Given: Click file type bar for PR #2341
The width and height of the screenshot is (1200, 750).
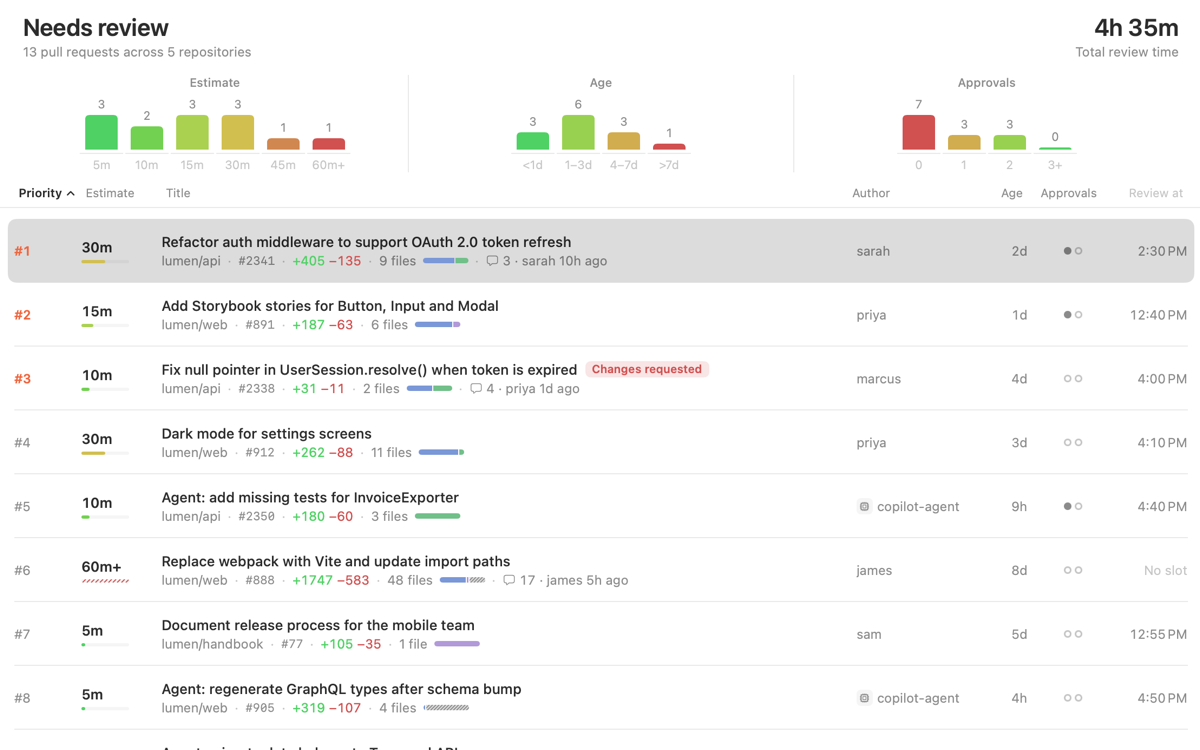Looking at the screenshot, I should 446,261.
